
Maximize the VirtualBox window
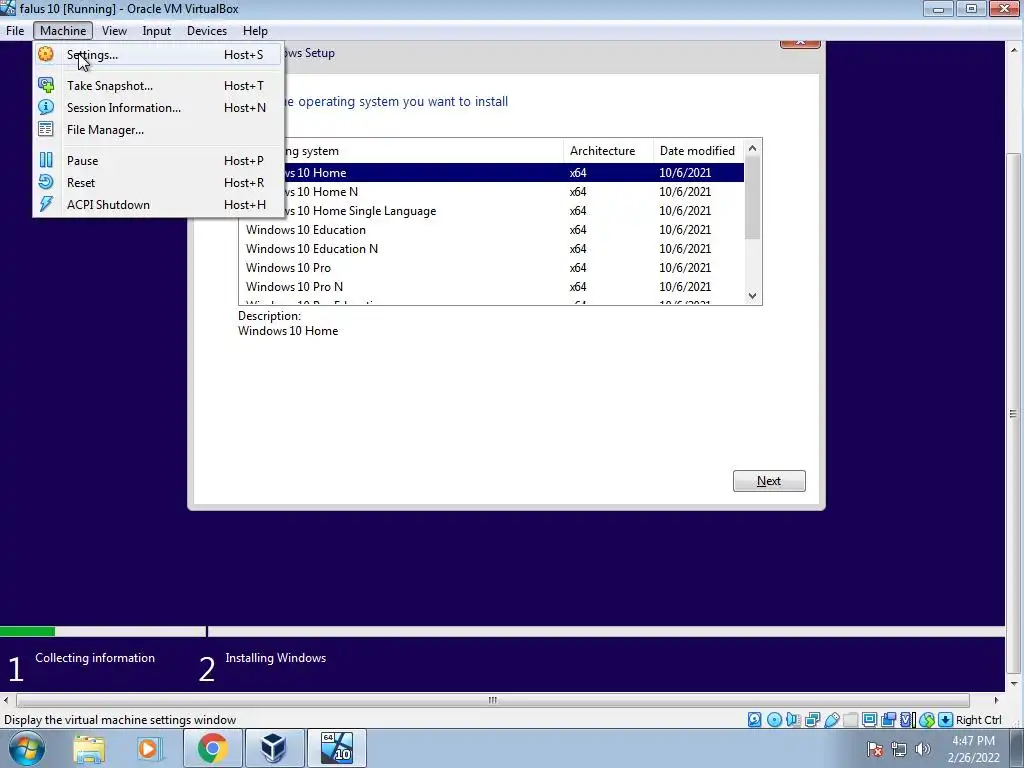(971, 8)
